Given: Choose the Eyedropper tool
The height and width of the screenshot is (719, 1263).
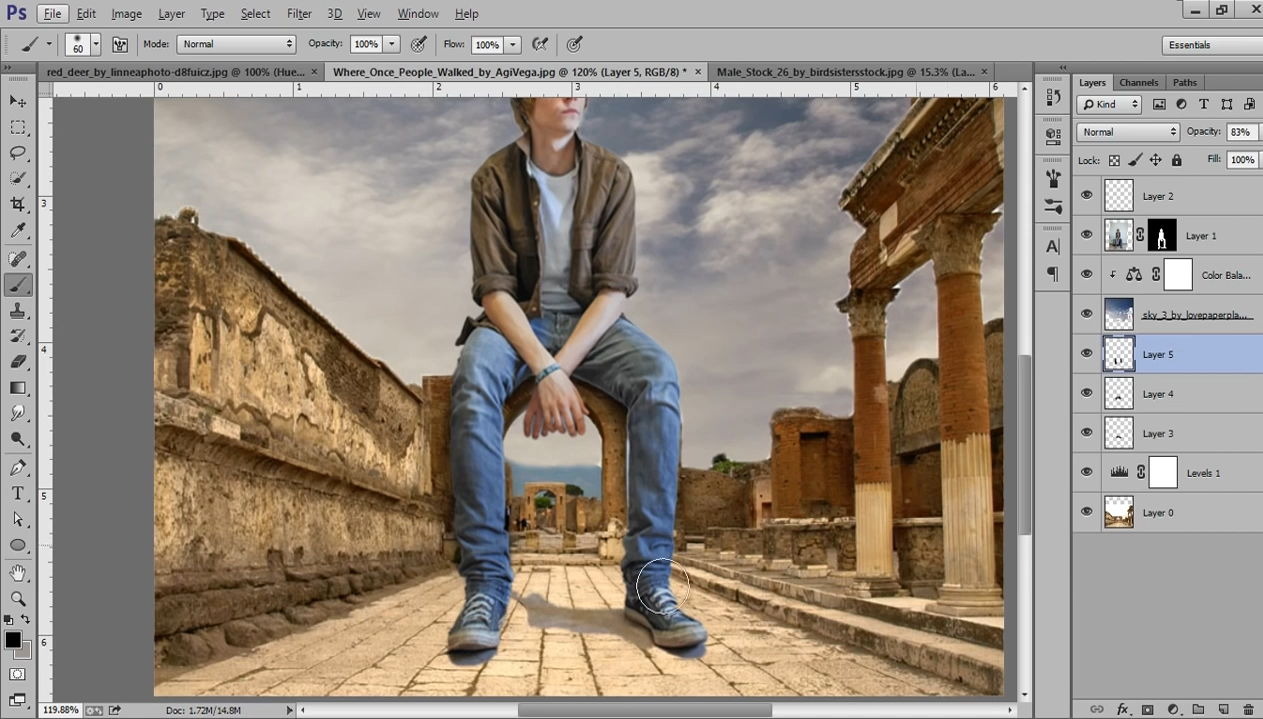Looking at the screenshot, I should click(18, 231).
